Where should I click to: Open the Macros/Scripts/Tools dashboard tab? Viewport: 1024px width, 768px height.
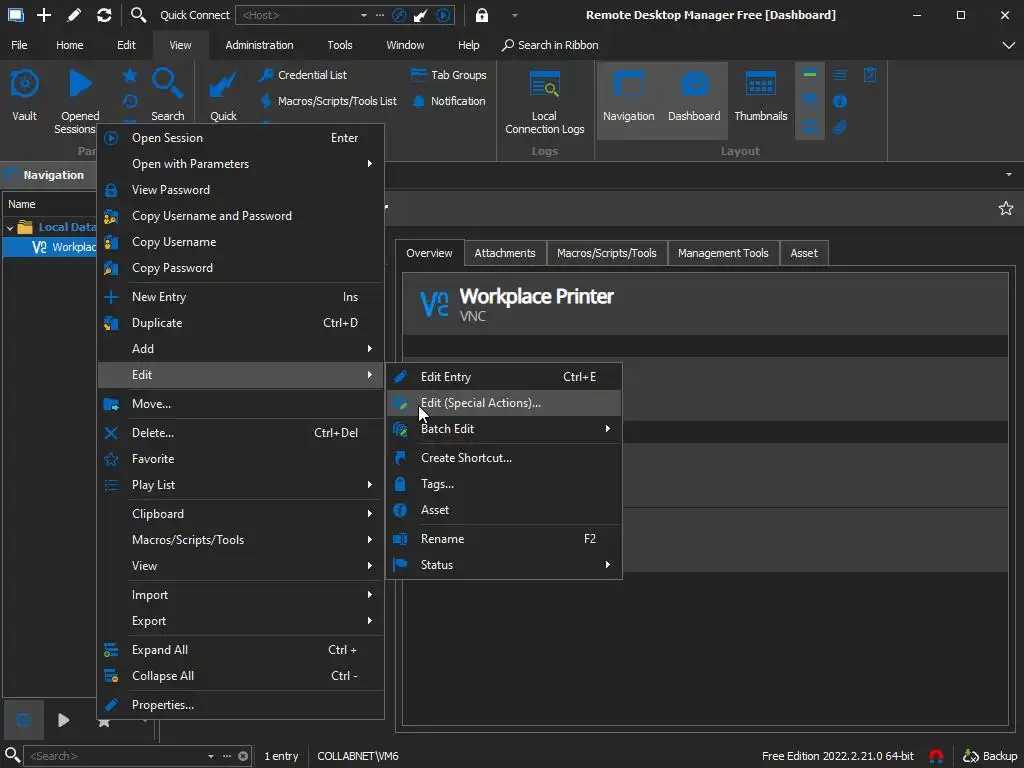click(606, 253)
